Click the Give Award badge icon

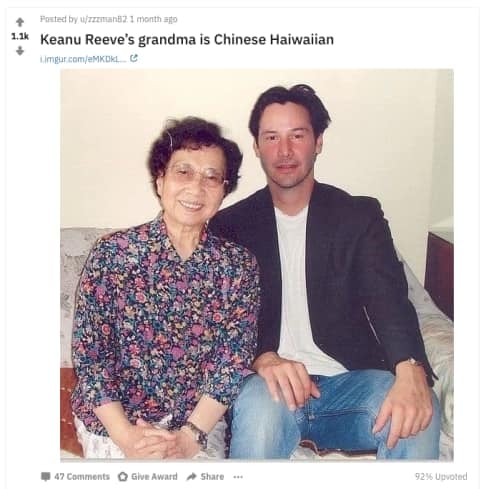pos(123,477)
